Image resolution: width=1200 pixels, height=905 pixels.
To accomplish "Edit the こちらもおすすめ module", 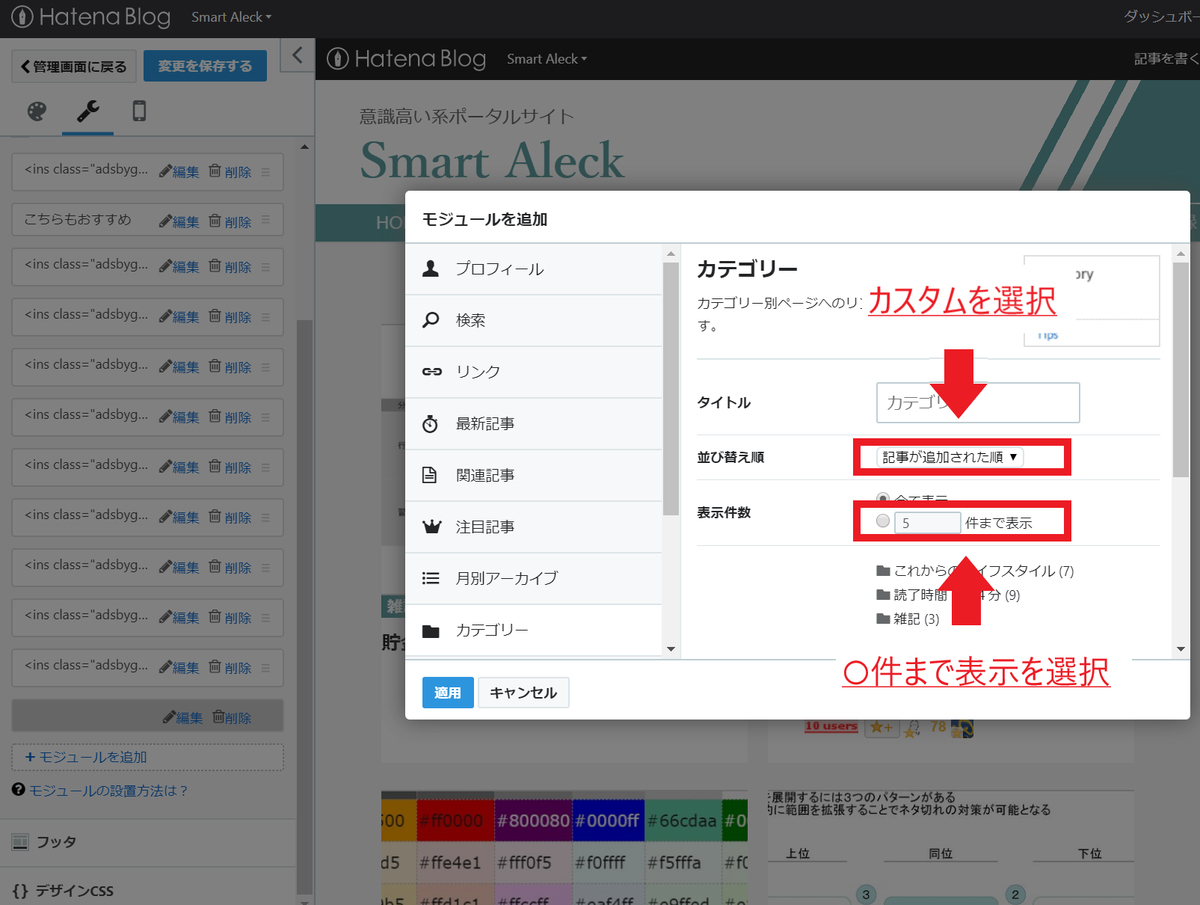I will point(180,222).
